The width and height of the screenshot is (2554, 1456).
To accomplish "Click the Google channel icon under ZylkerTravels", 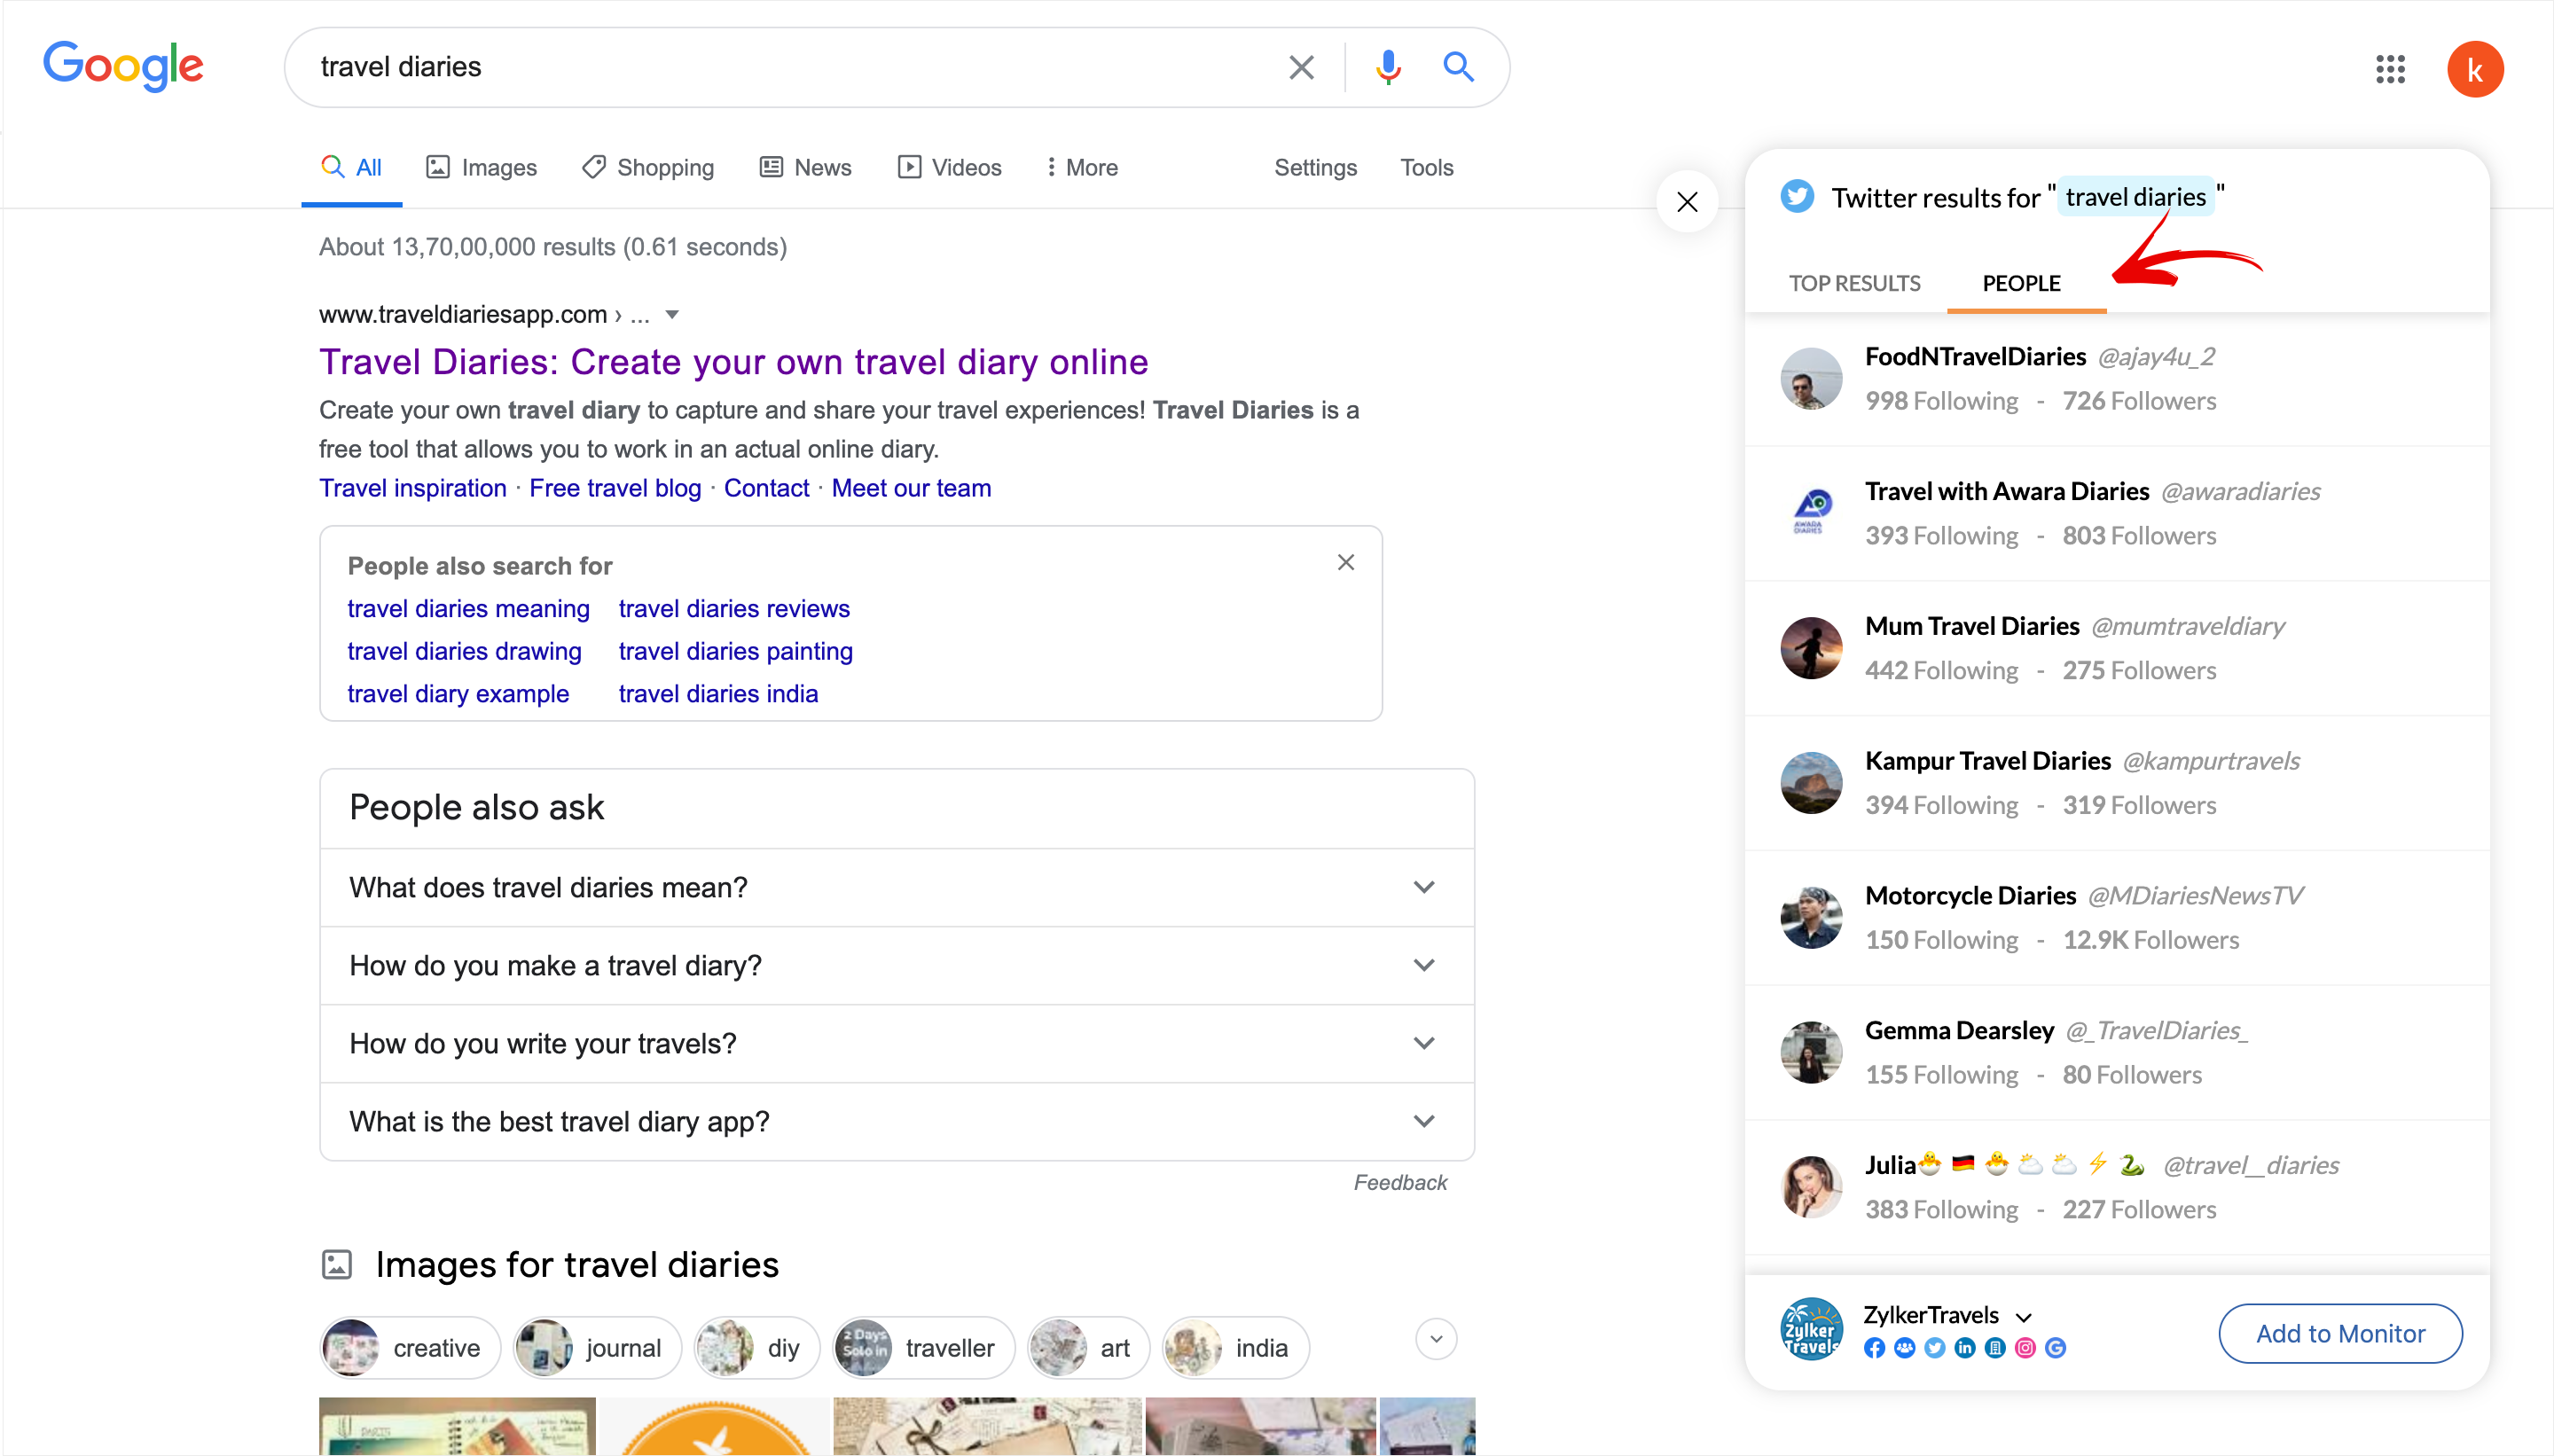I will point(2056,1348).
